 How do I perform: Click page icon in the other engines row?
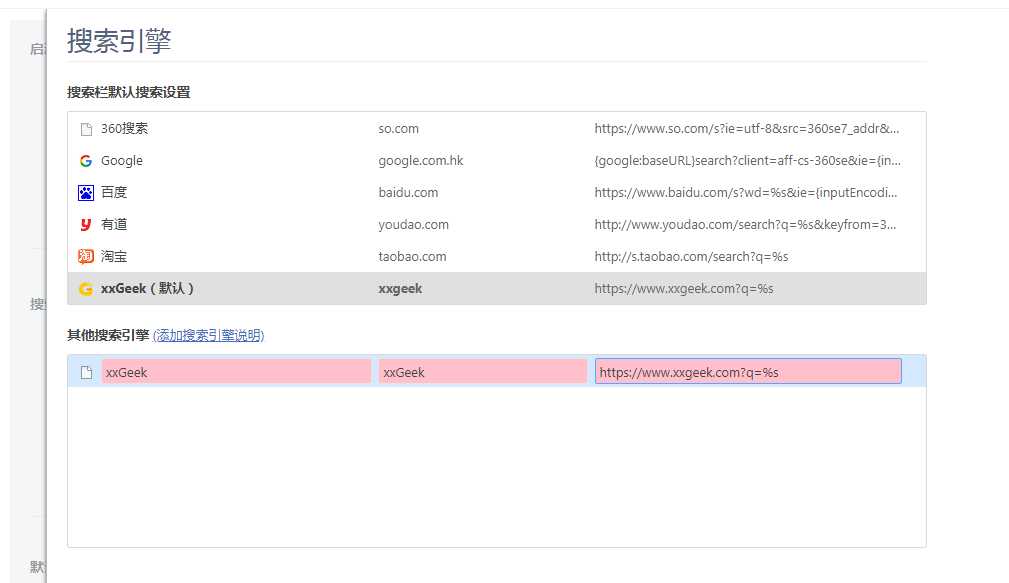(86, 373)
